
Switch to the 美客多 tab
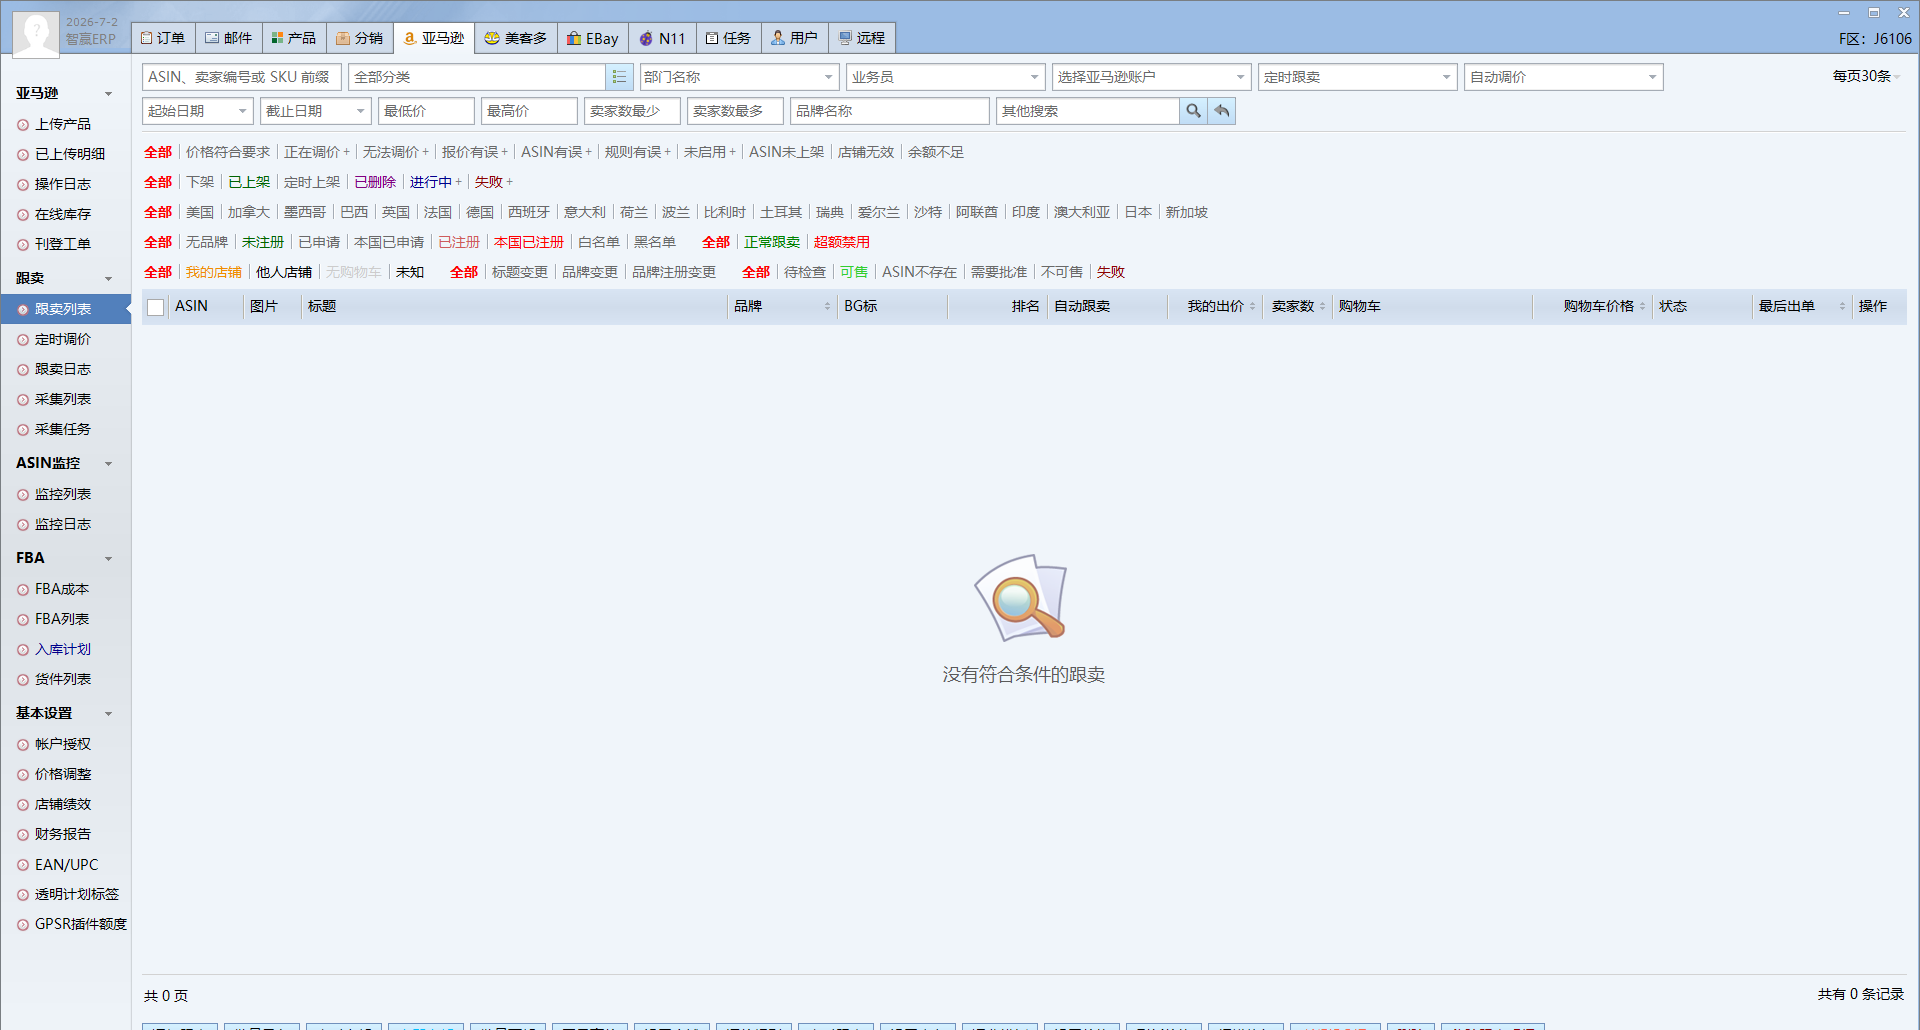click(x=516, y=38)
